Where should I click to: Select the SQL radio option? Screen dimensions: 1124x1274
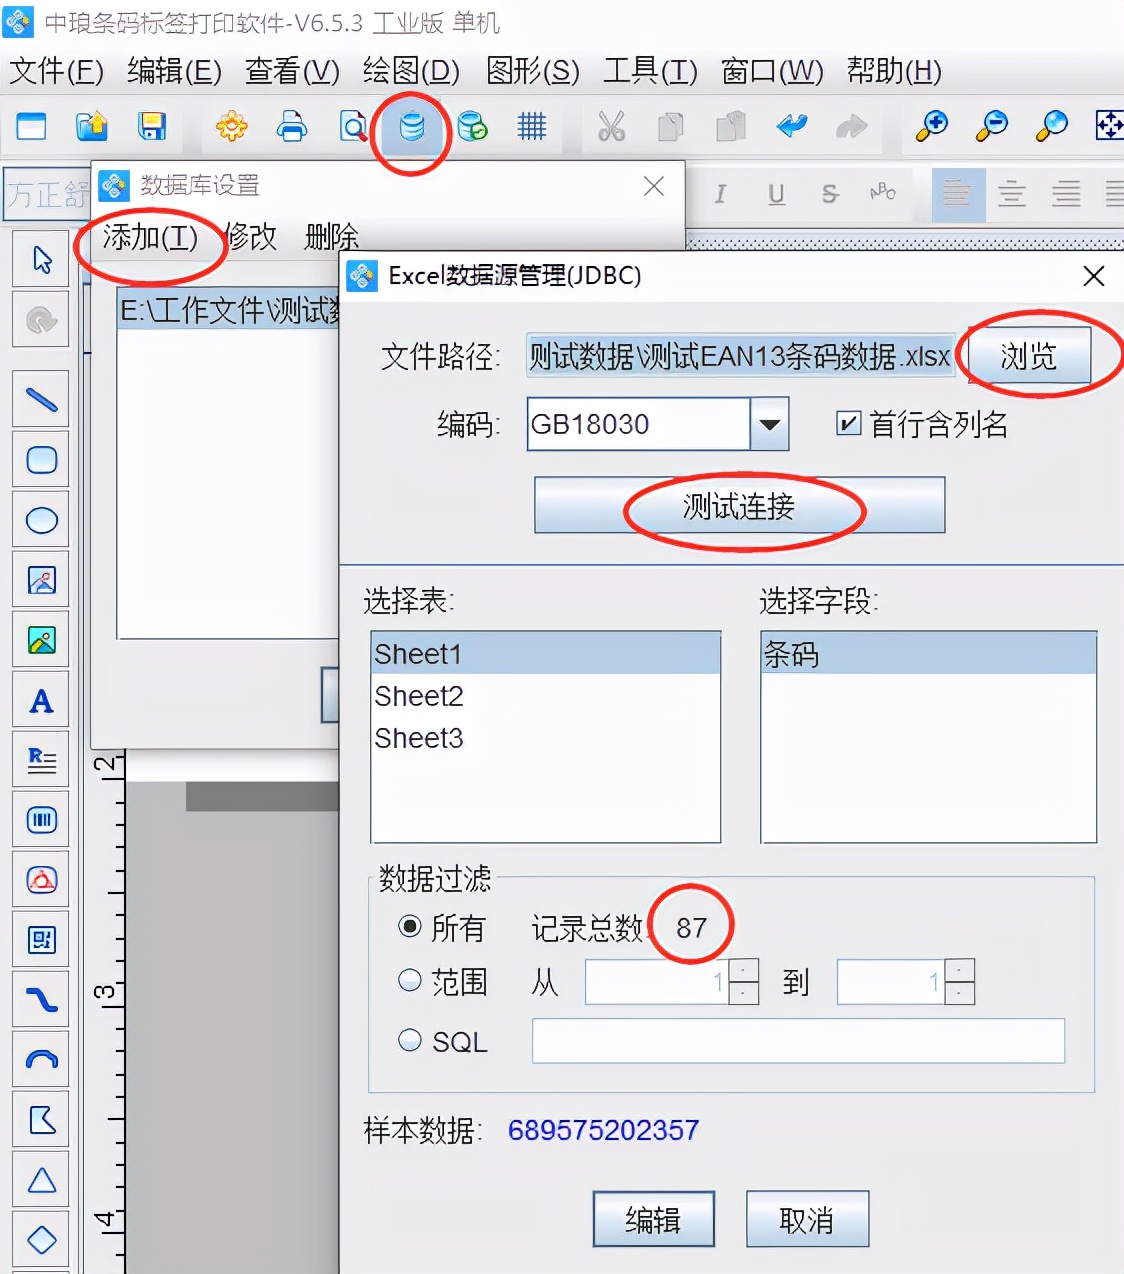coord(409,1040)
